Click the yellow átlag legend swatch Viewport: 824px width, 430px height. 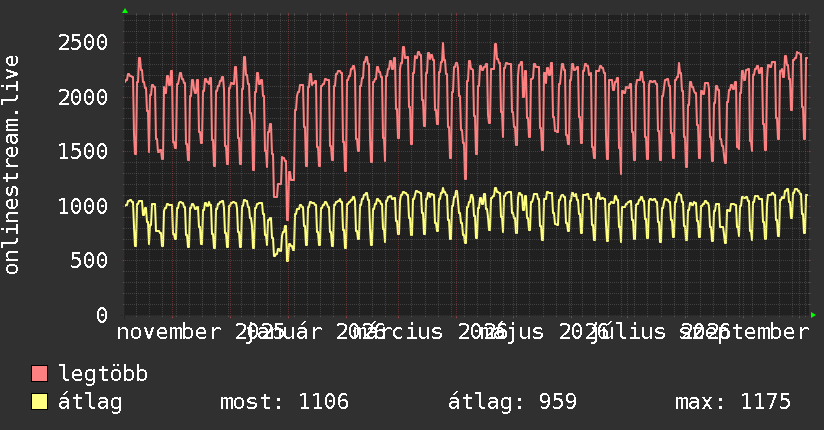pyautogui.click(x=39, y=402)
